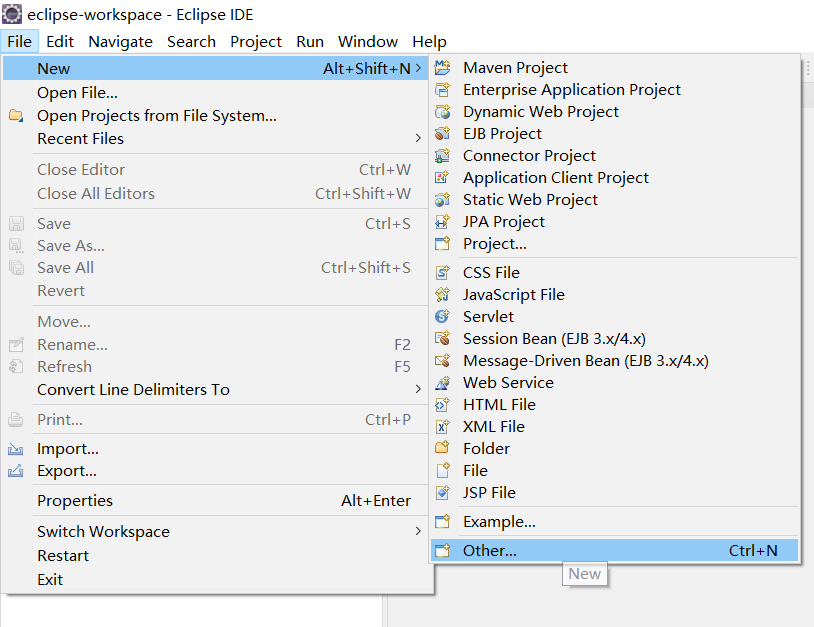Click the XML File icon
The width and height of the screenshot is (814, 627).
tap(442, 426)
